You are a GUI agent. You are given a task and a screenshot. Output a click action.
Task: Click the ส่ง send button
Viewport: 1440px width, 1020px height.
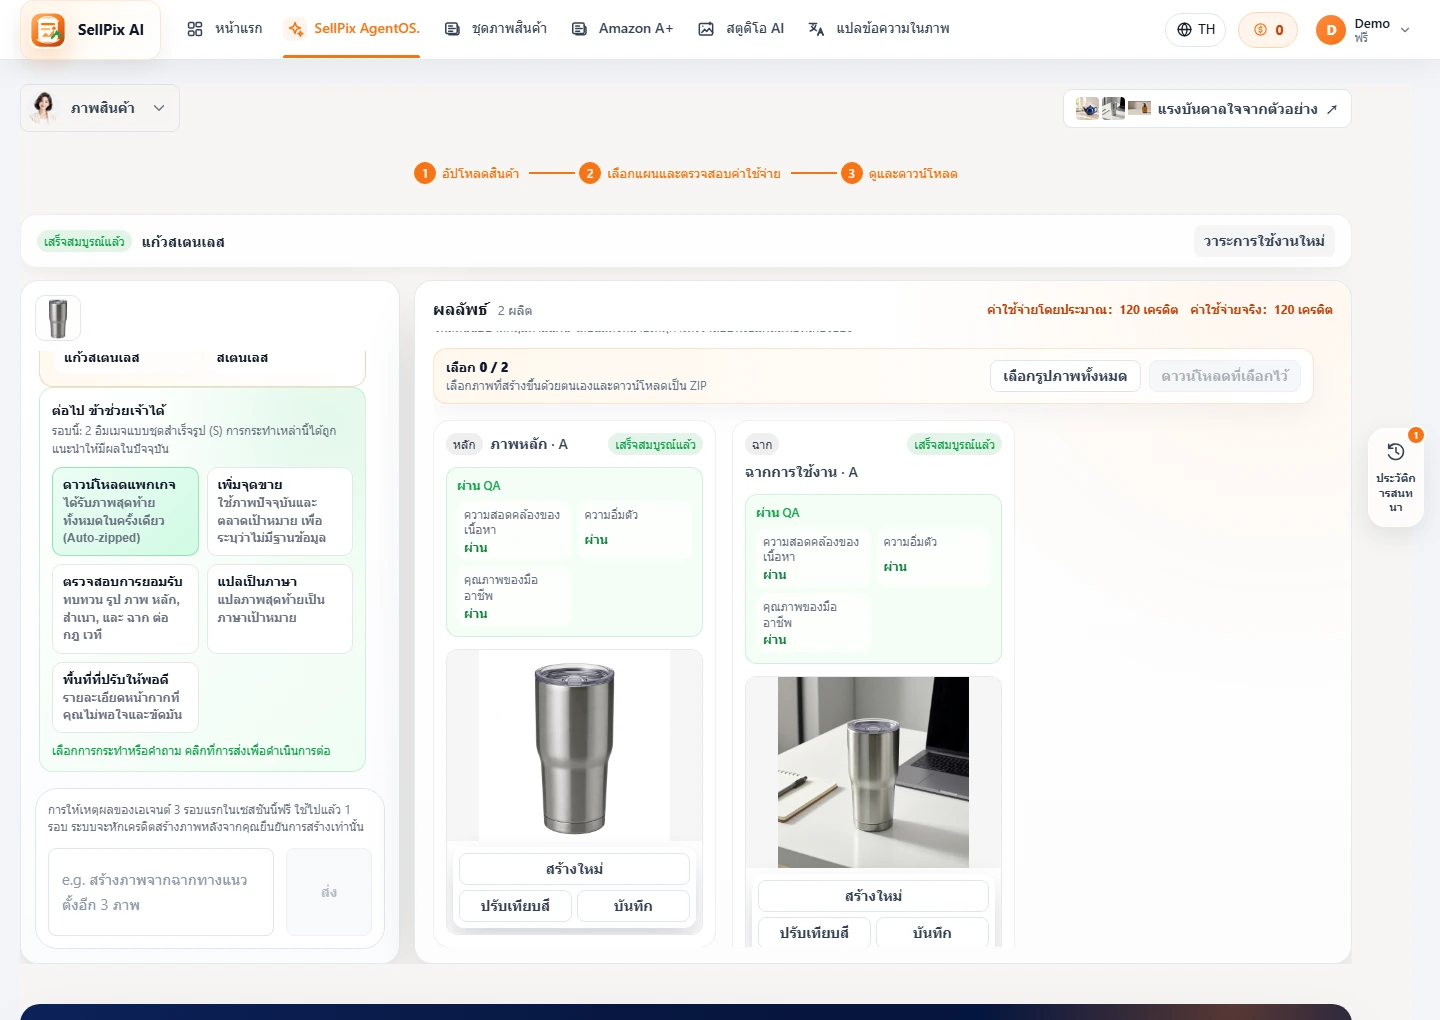click(329, 892)
